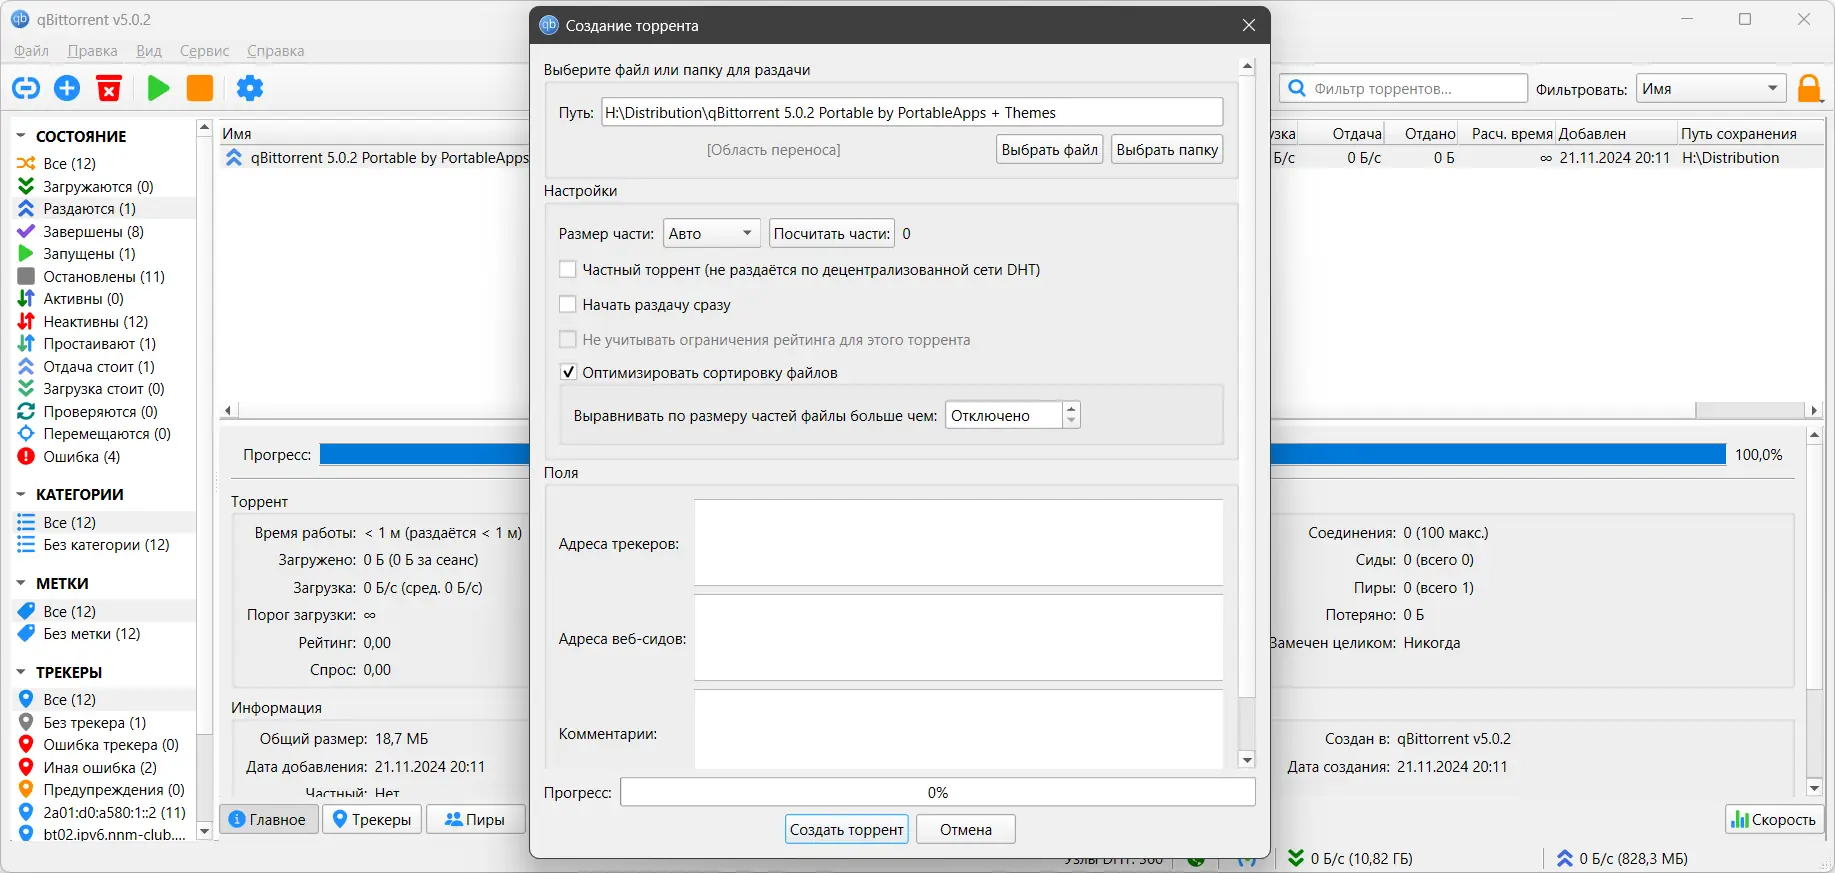Select the 'Загрузка стоит (0)' status filter
Screen dimensions: 1835x873
point(103,388)
